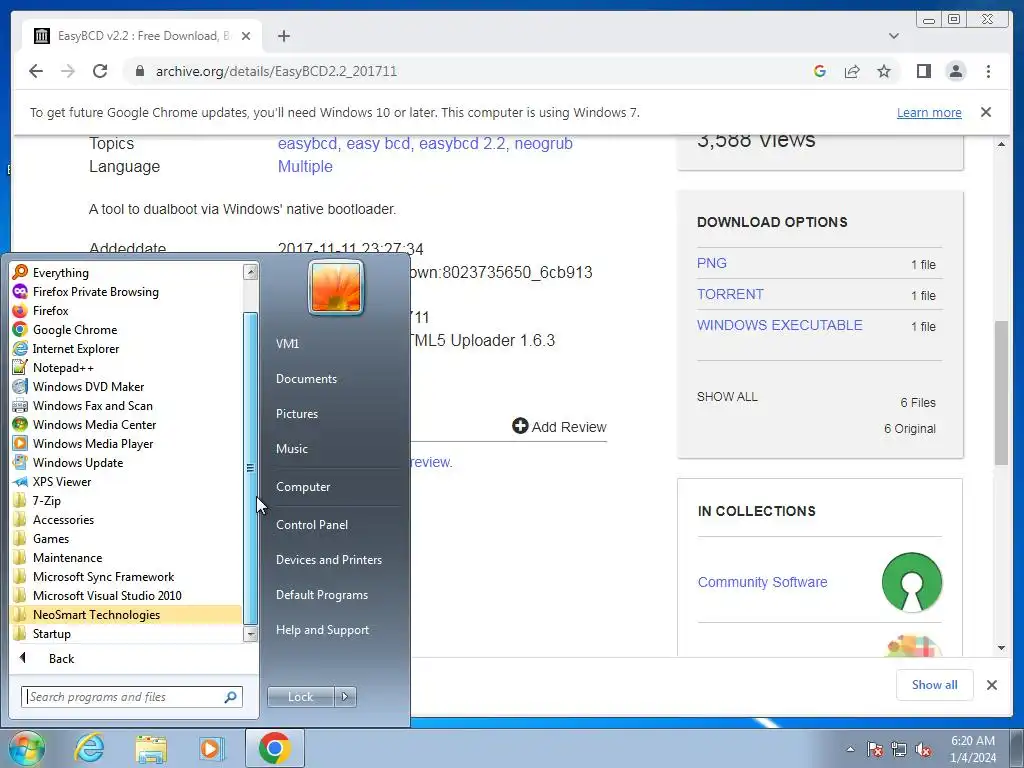
Task: Expand the Games folder
Action: [50, 538]
